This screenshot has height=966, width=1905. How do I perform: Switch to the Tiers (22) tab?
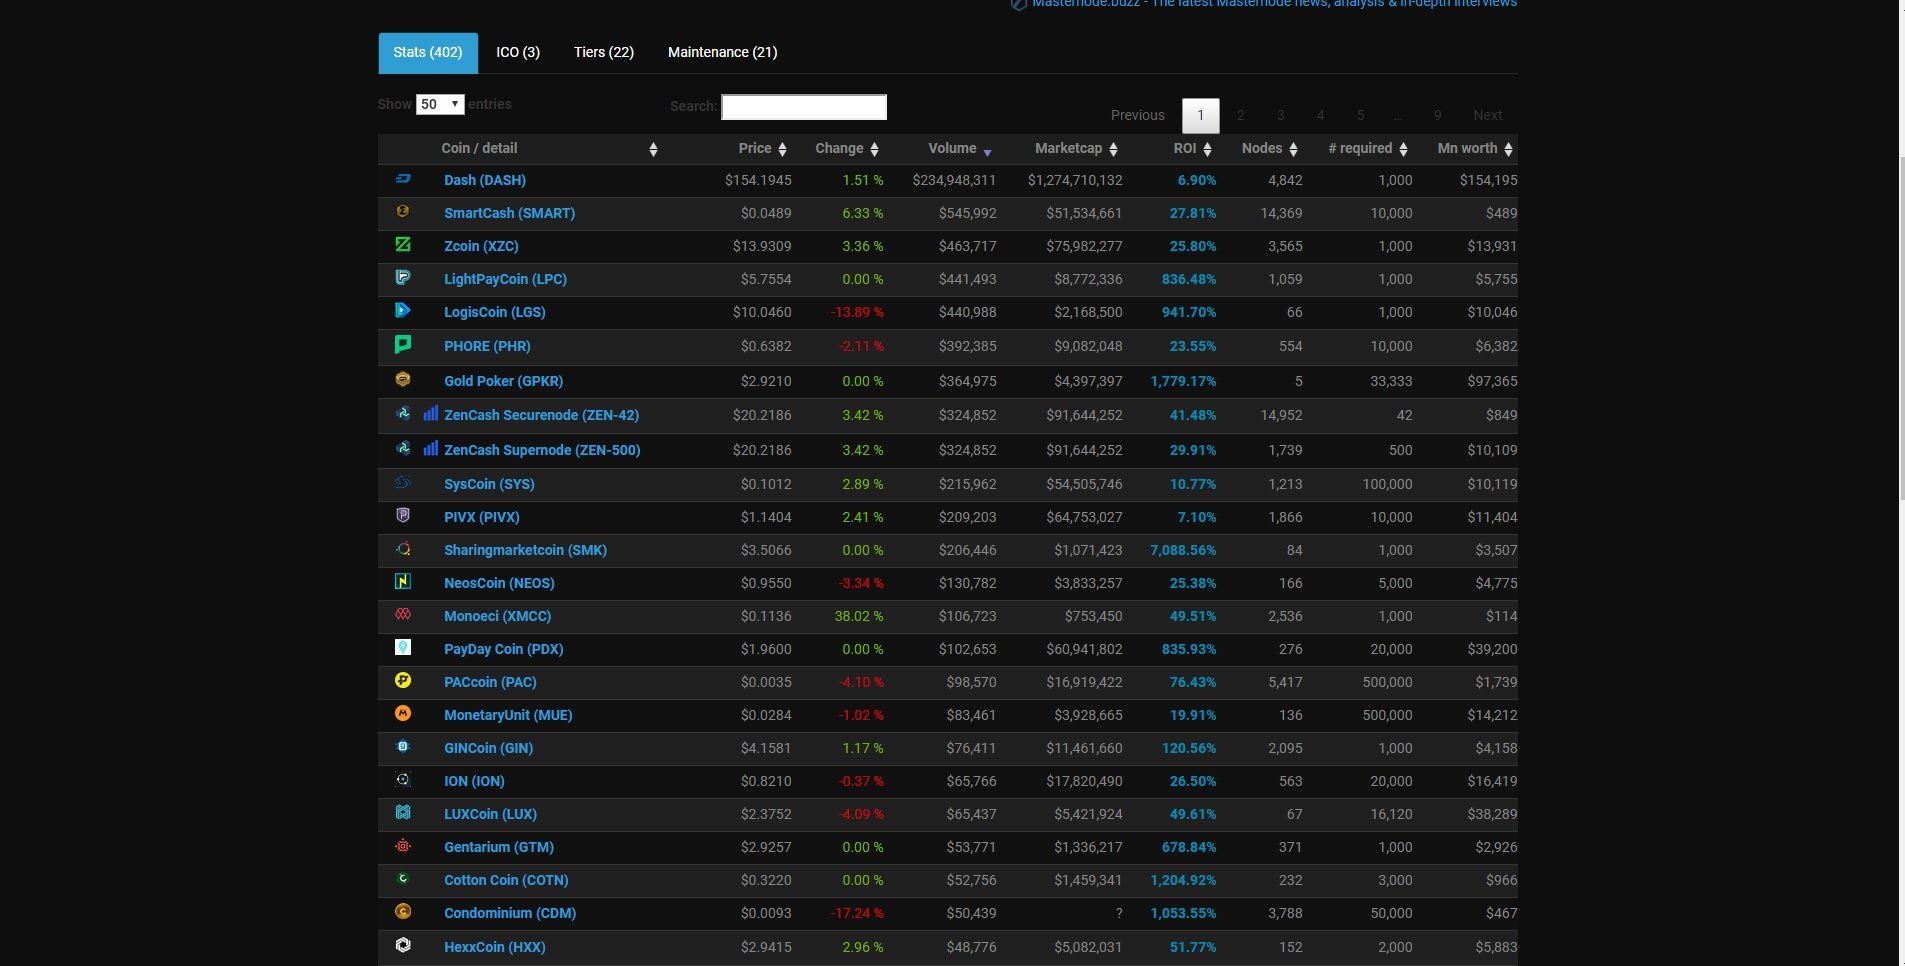604,52
